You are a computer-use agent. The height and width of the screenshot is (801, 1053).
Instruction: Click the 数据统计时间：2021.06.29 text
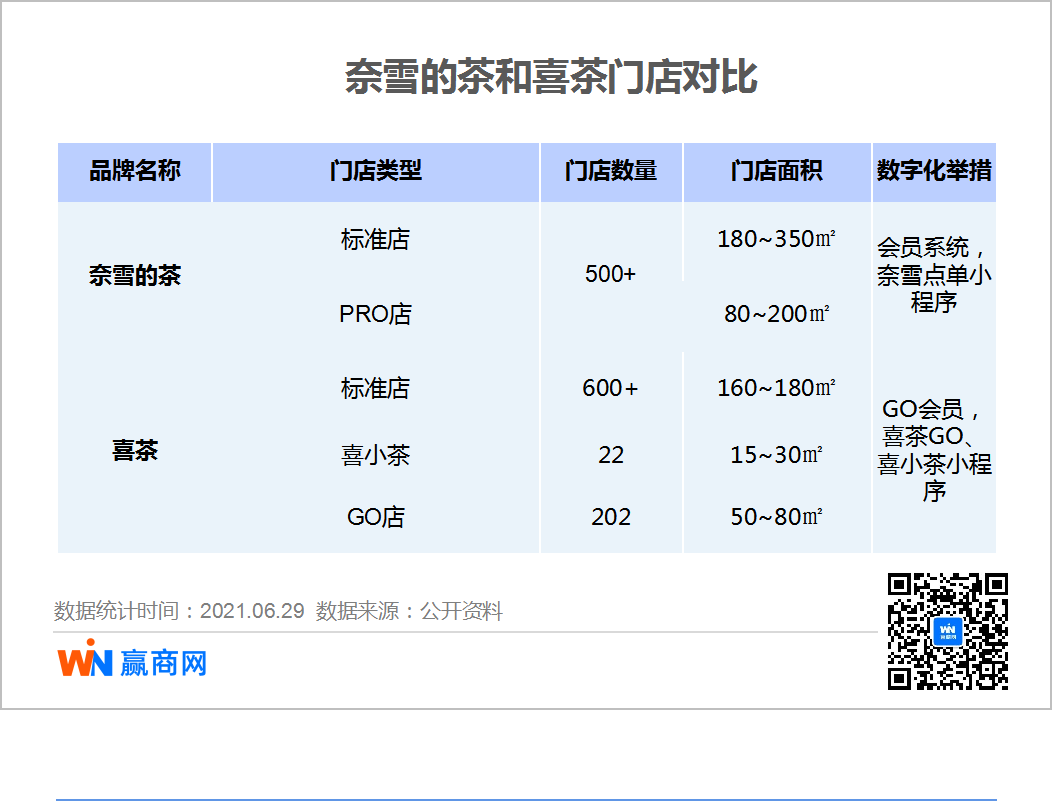(179, 611)
